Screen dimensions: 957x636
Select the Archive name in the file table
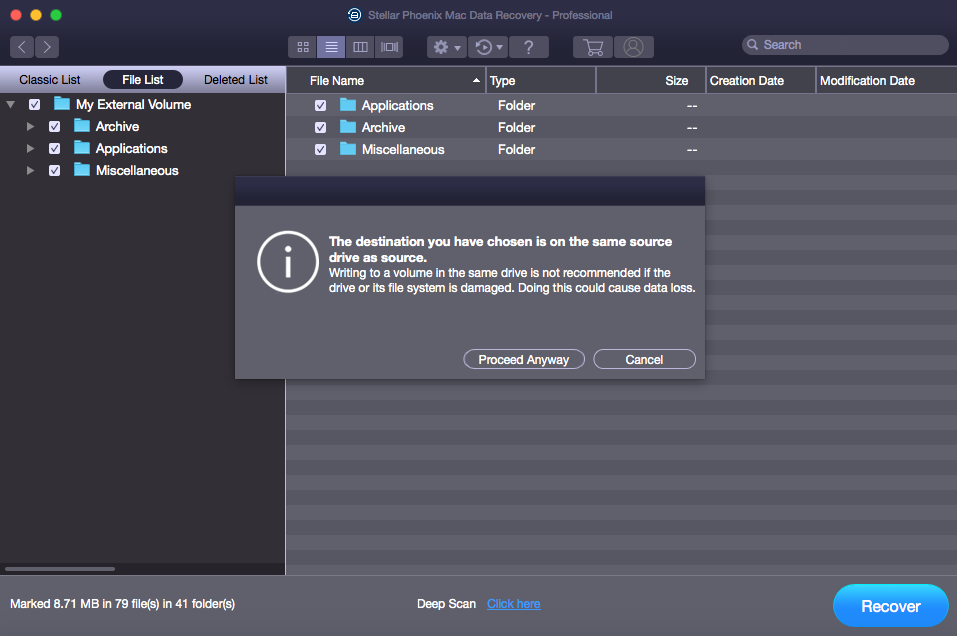click(x=383, y=128)
